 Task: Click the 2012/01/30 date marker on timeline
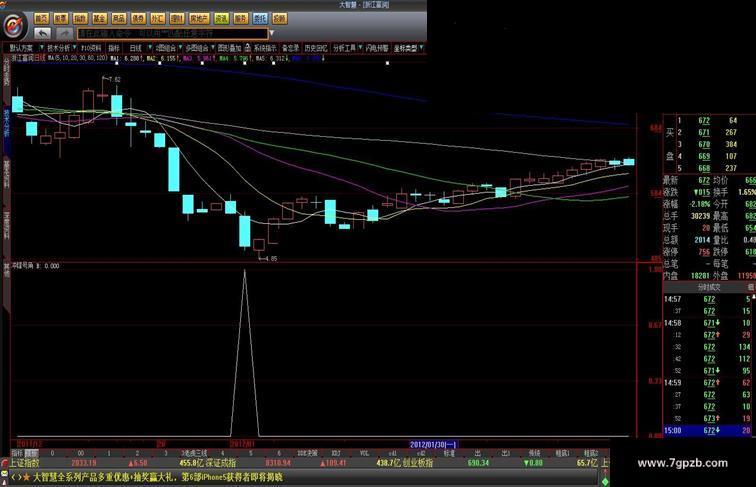[433, 445]
